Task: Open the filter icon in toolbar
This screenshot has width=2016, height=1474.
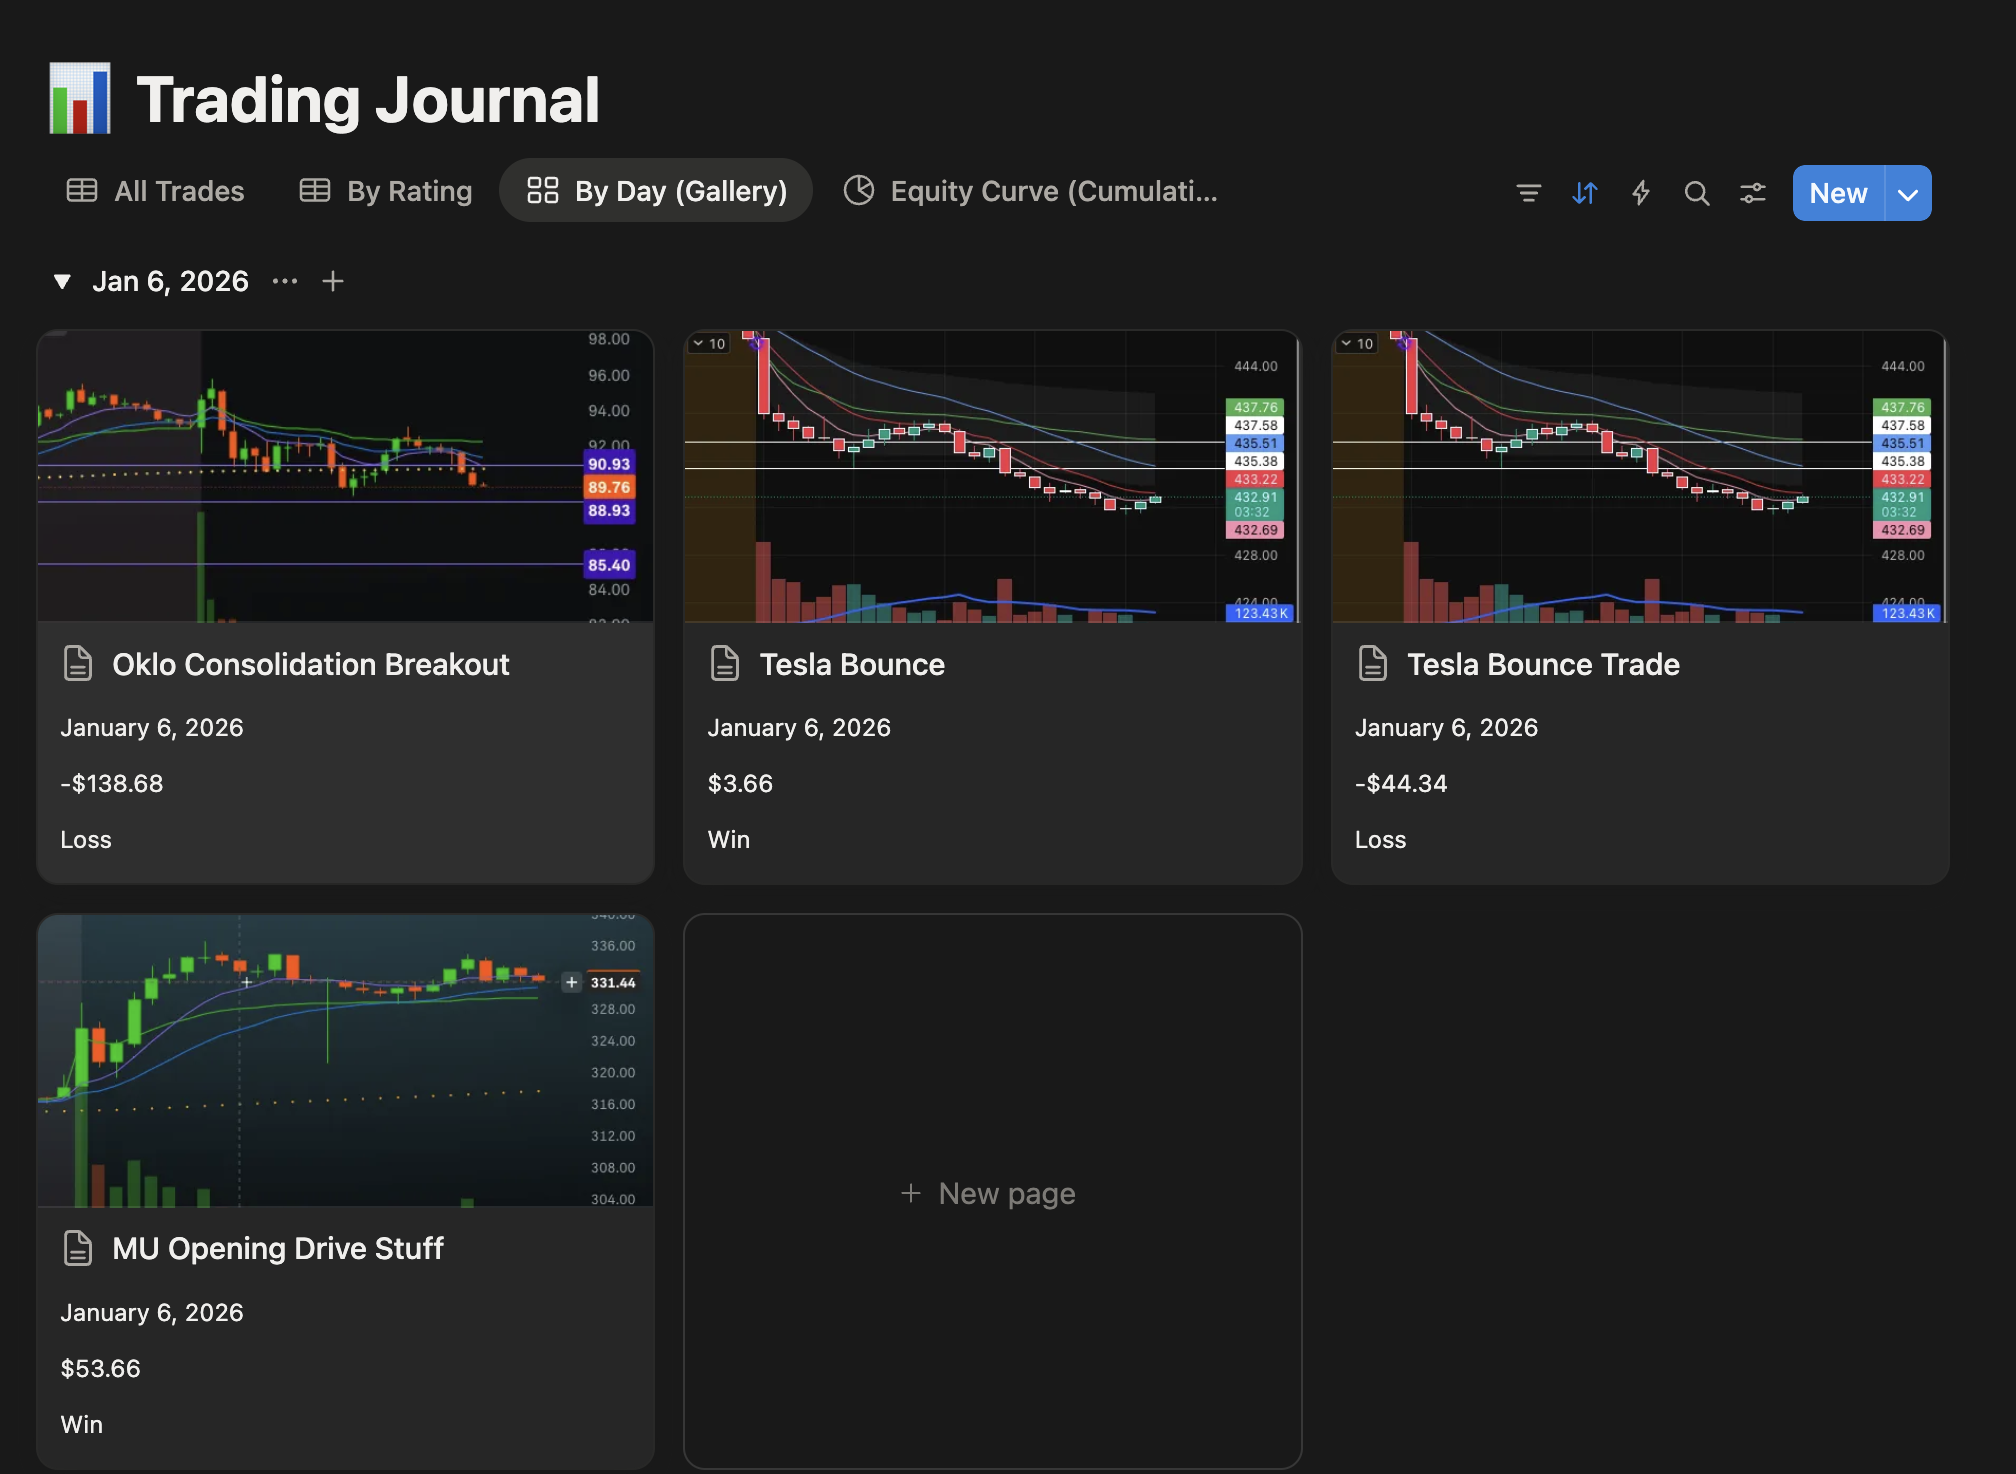Action: pos(1528,193)
